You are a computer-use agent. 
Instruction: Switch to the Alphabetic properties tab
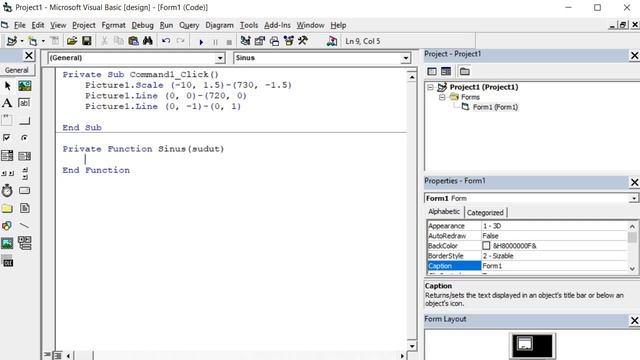coord(444,212)
